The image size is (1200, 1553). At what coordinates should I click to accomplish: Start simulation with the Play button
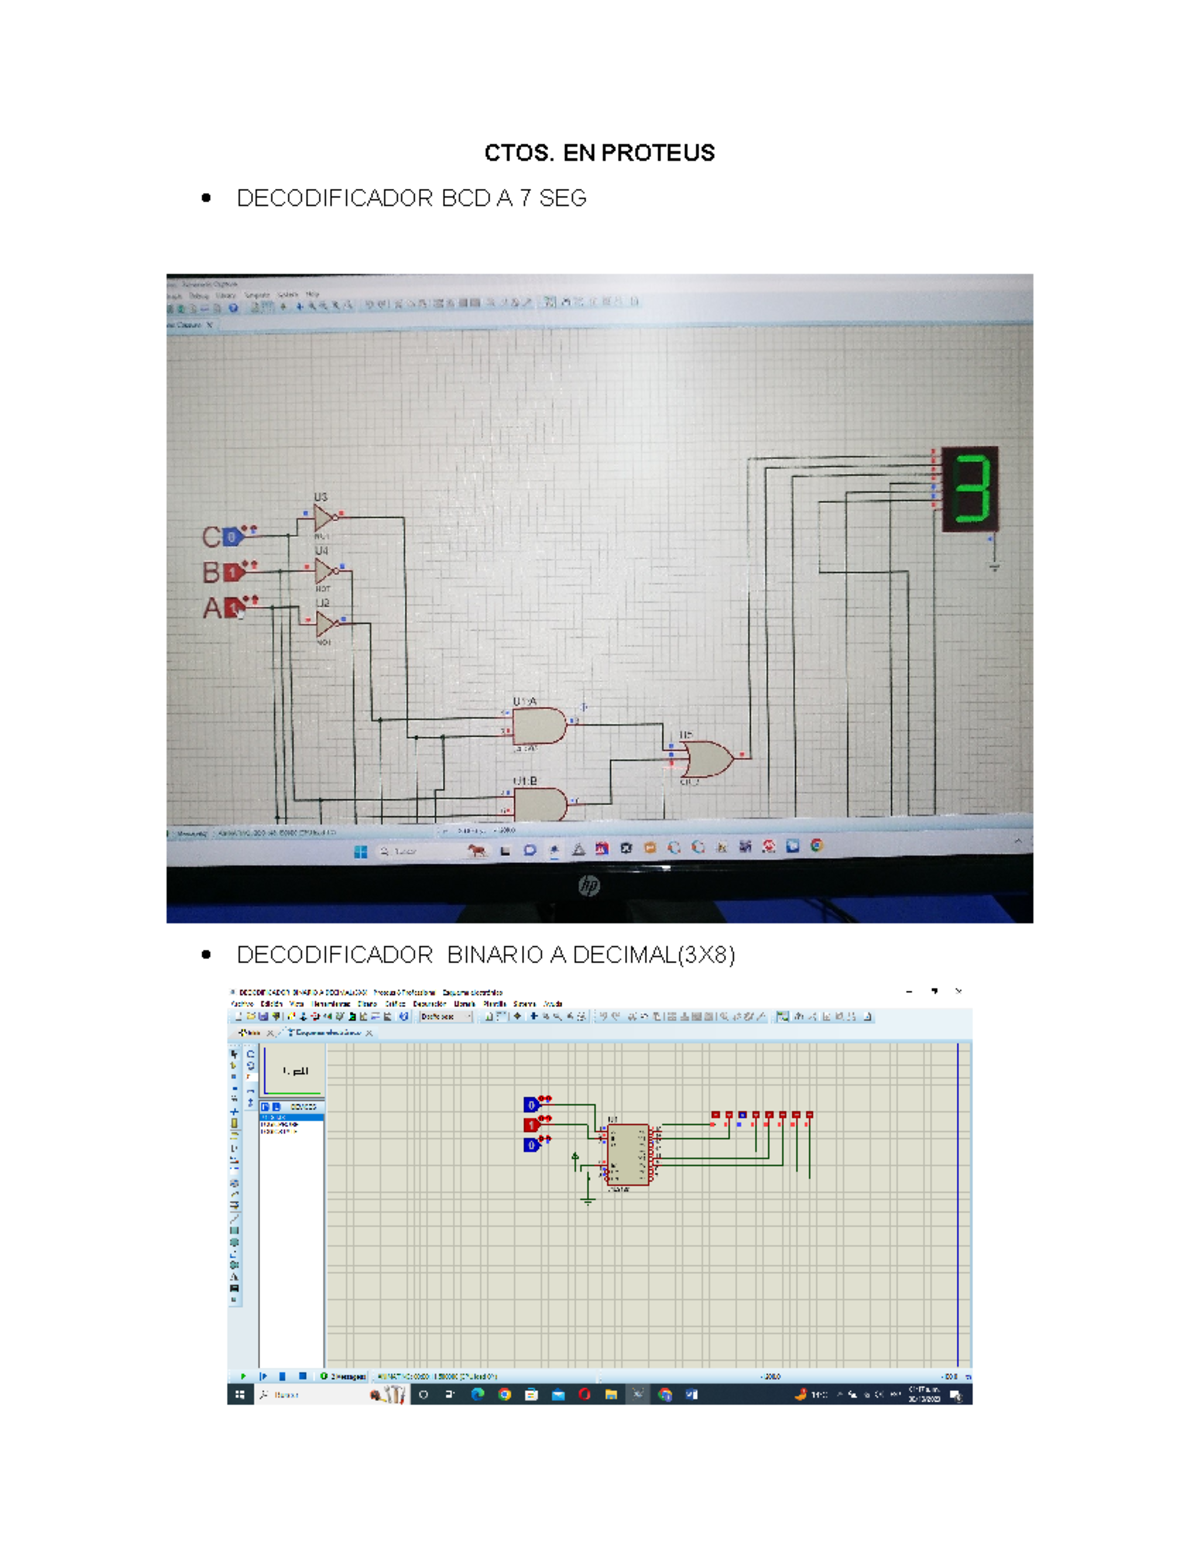243,1376
